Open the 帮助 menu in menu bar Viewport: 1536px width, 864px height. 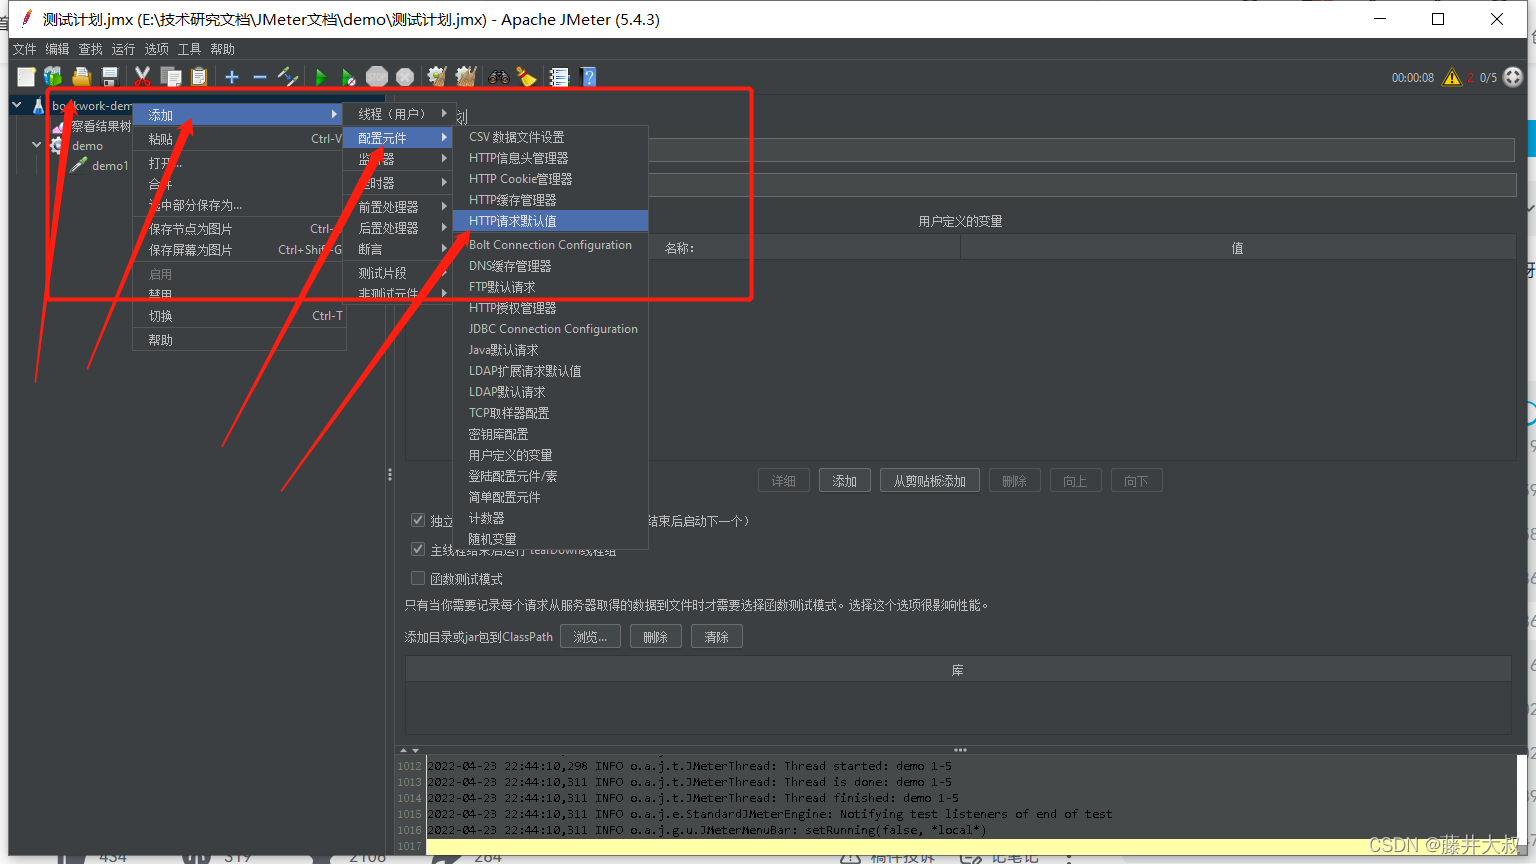tap(222, 49)
